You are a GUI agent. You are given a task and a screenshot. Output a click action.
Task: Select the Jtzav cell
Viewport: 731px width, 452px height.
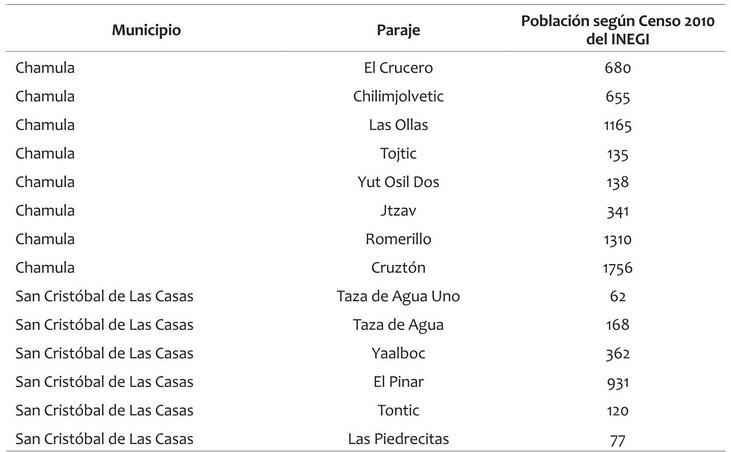[x=398, y=211]
